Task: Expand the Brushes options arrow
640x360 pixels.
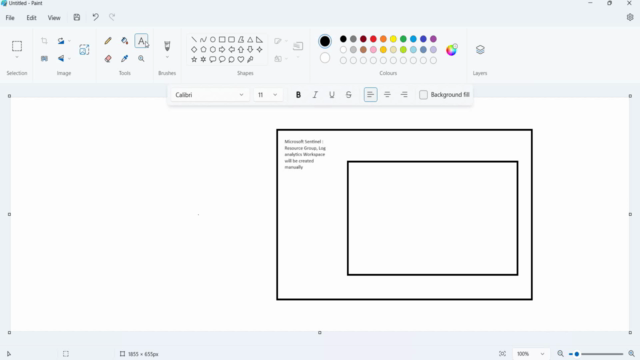Action: [167, 58]
